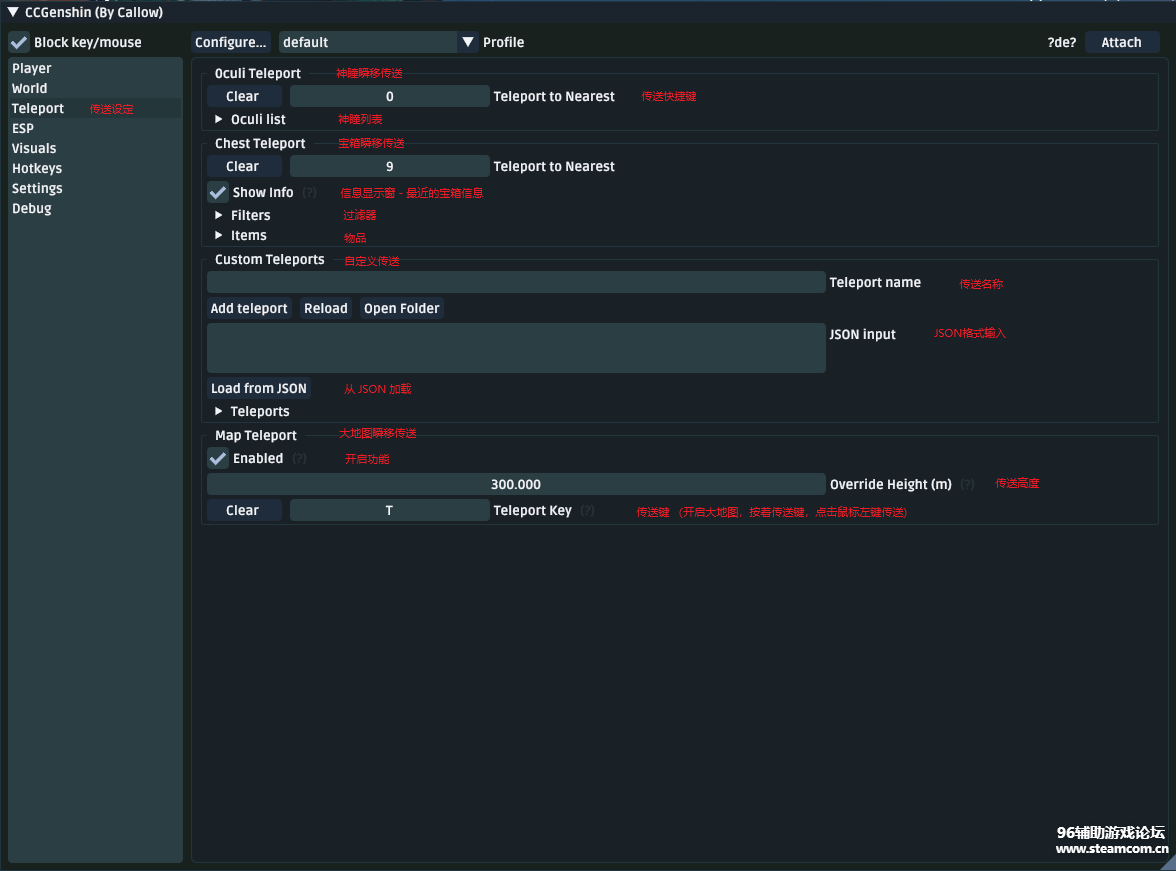Viewport: 1176px width, 871px height.
Task: Switch to the ESP section
Action: click(x=23, y=128)
